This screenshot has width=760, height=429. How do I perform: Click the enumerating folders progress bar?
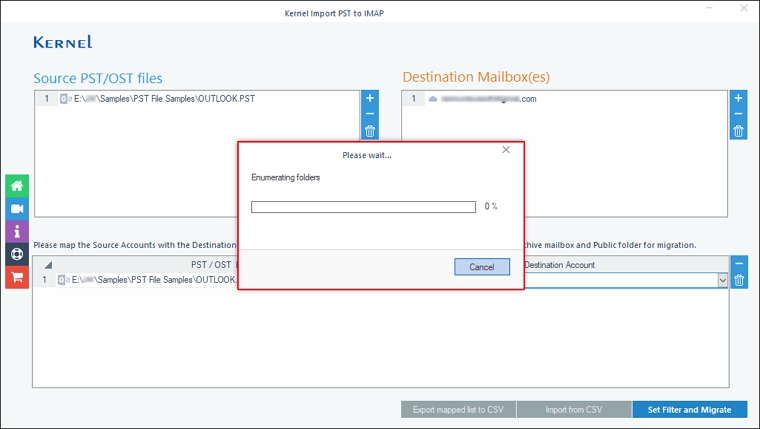(x=363, y=207)
